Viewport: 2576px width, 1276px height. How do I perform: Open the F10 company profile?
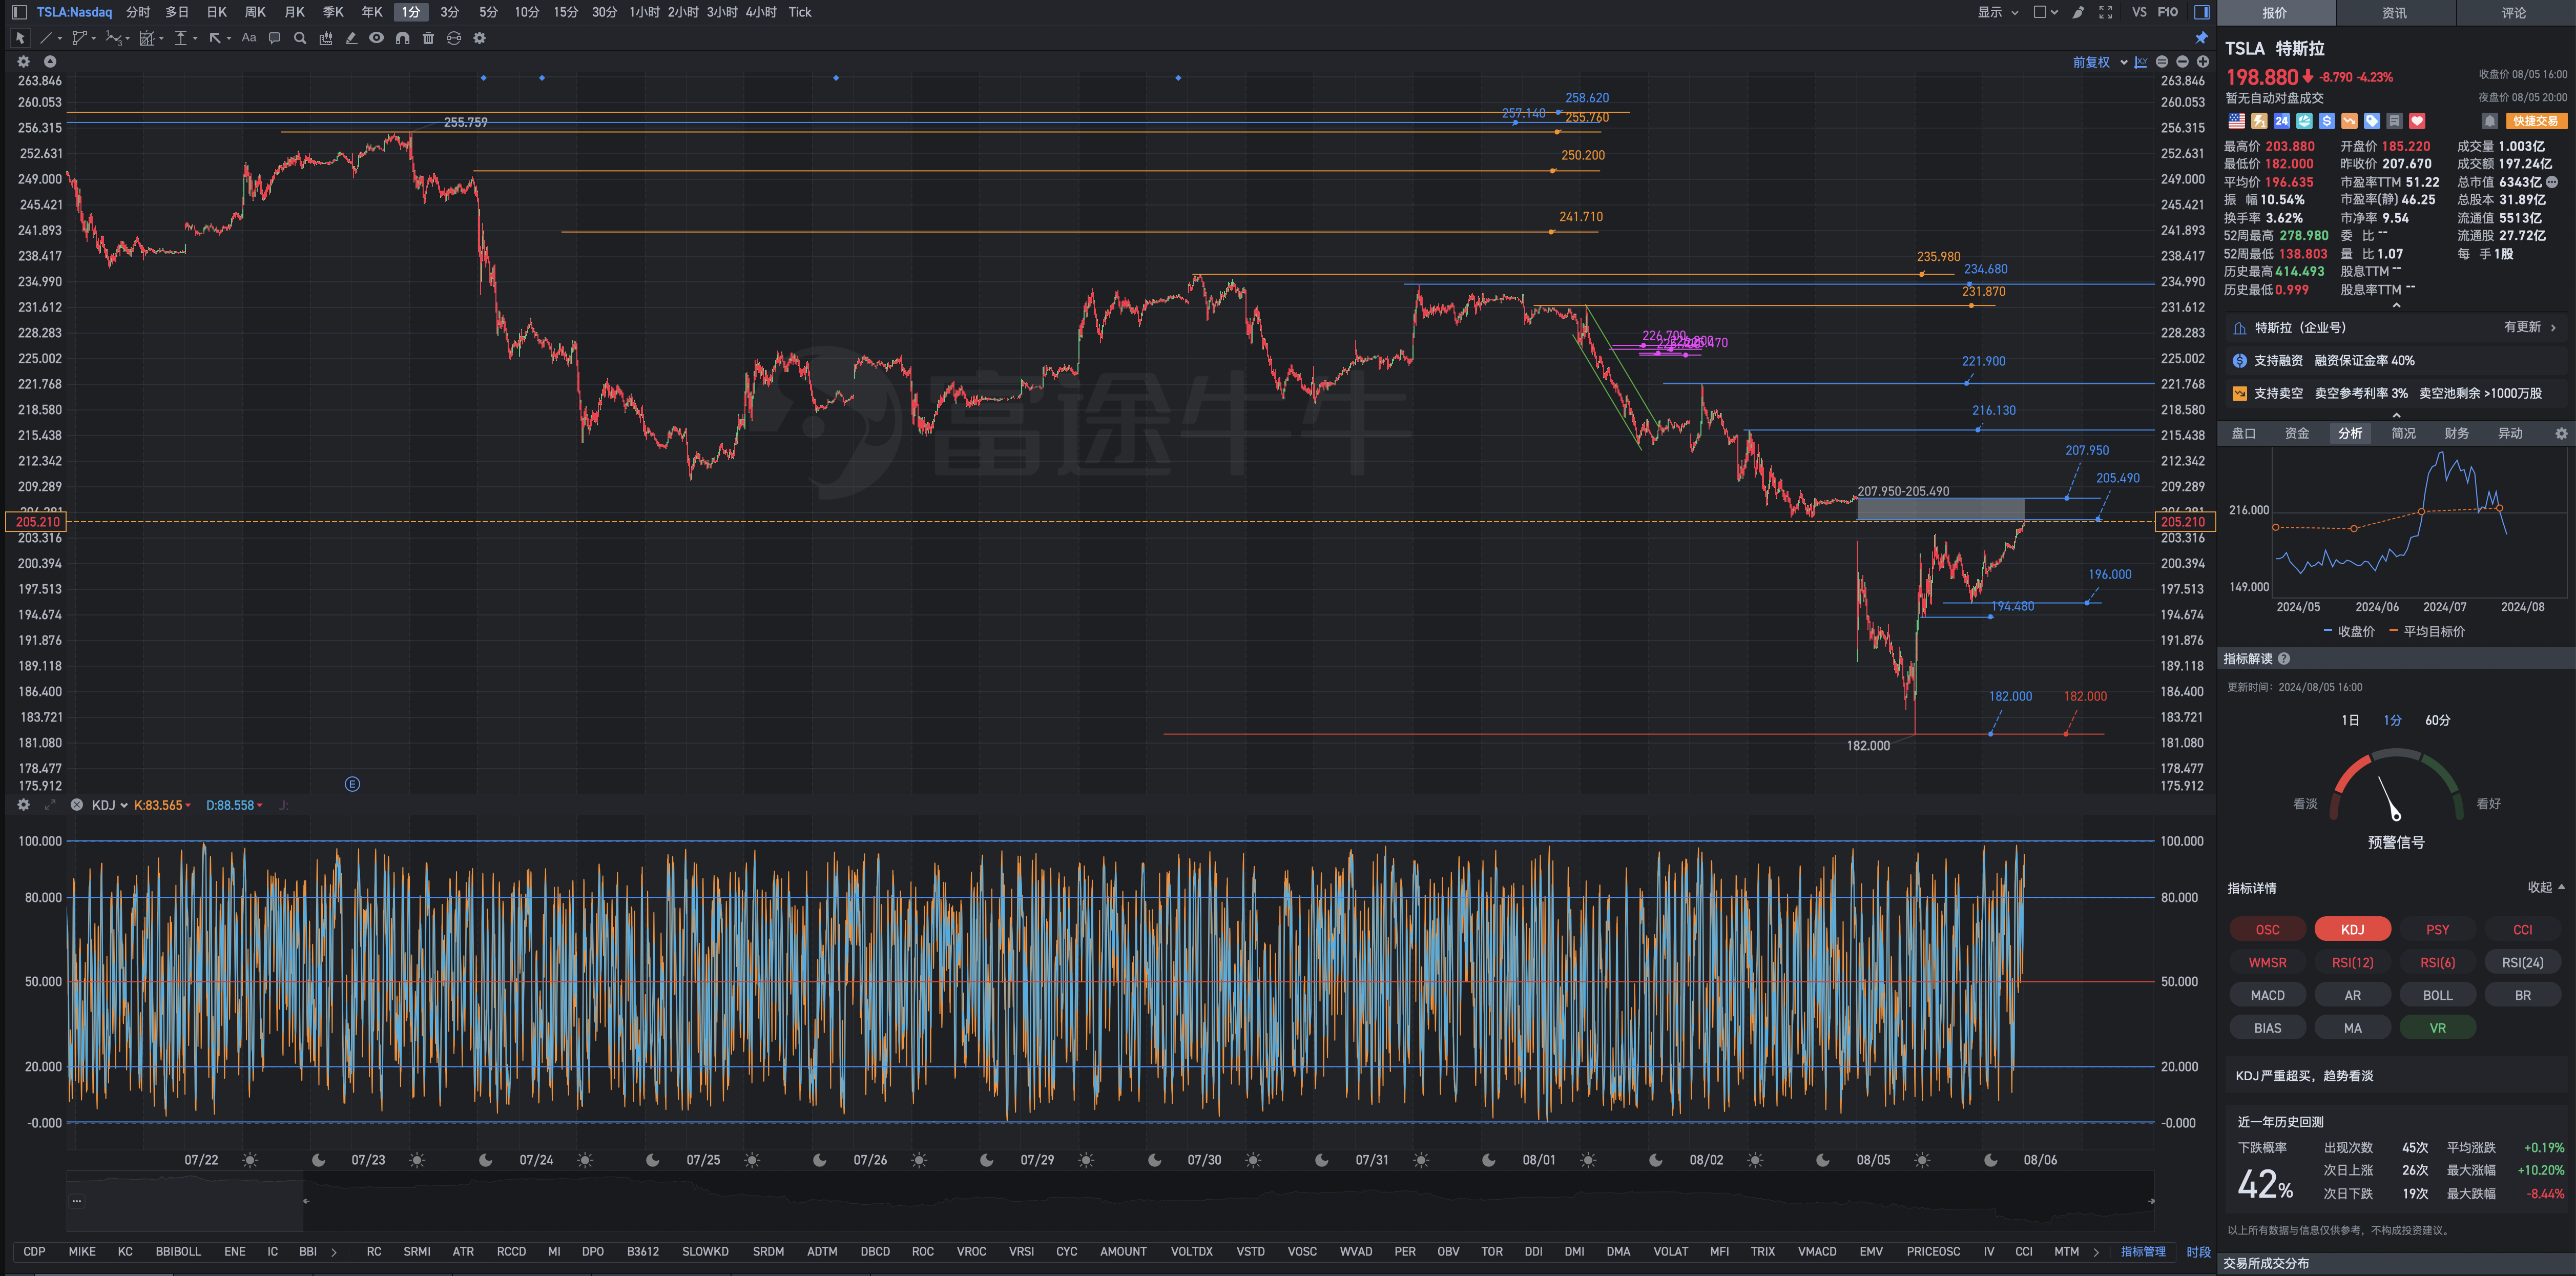tap(2168, 12)
